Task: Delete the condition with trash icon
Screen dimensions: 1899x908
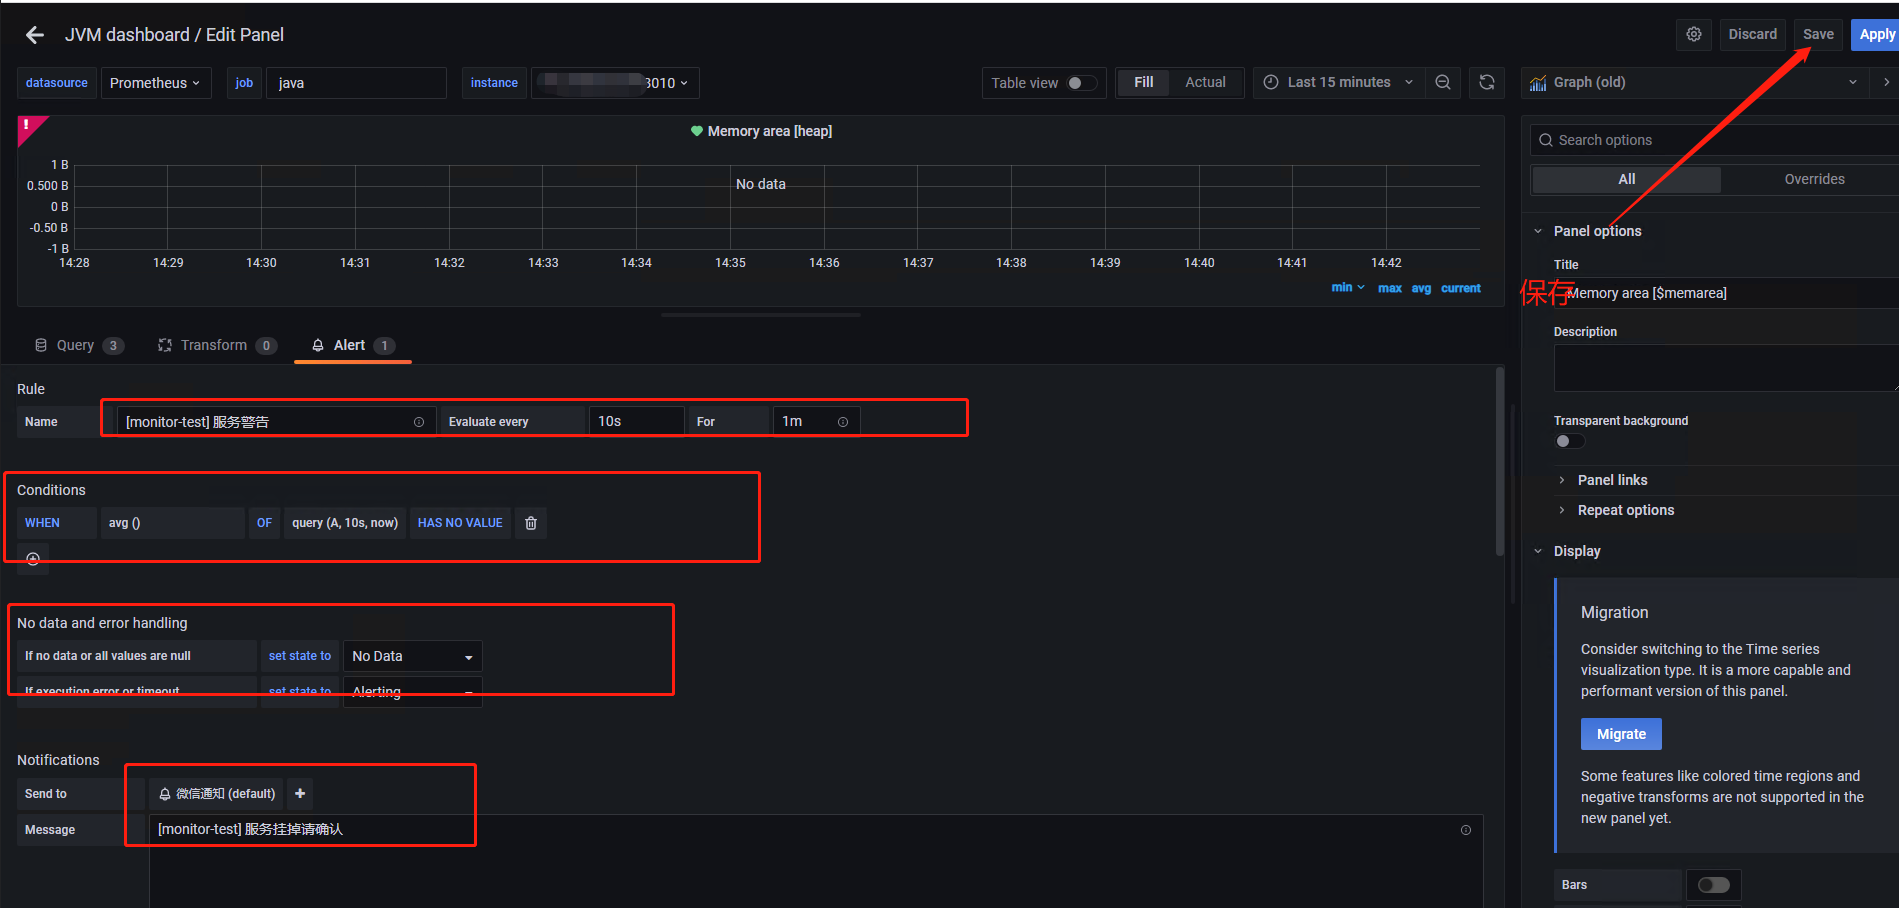Action: coord(531,523)
